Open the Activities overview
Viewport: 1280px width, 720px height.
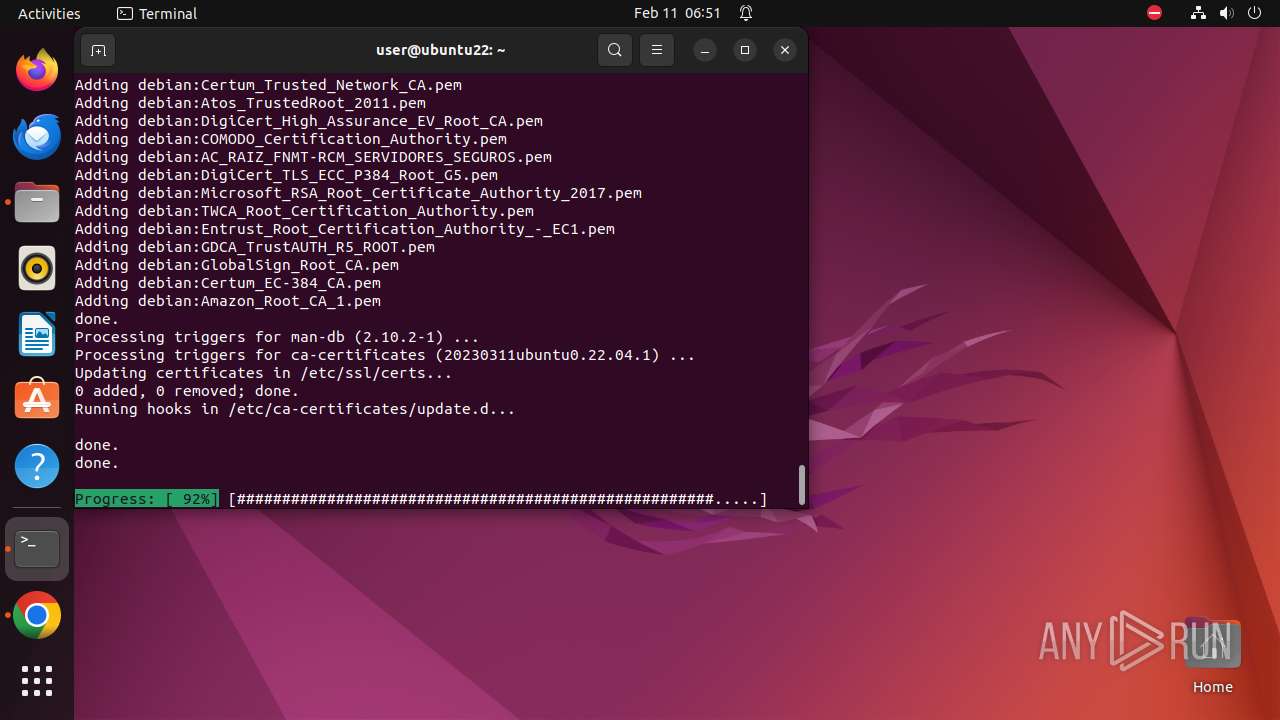49,13
